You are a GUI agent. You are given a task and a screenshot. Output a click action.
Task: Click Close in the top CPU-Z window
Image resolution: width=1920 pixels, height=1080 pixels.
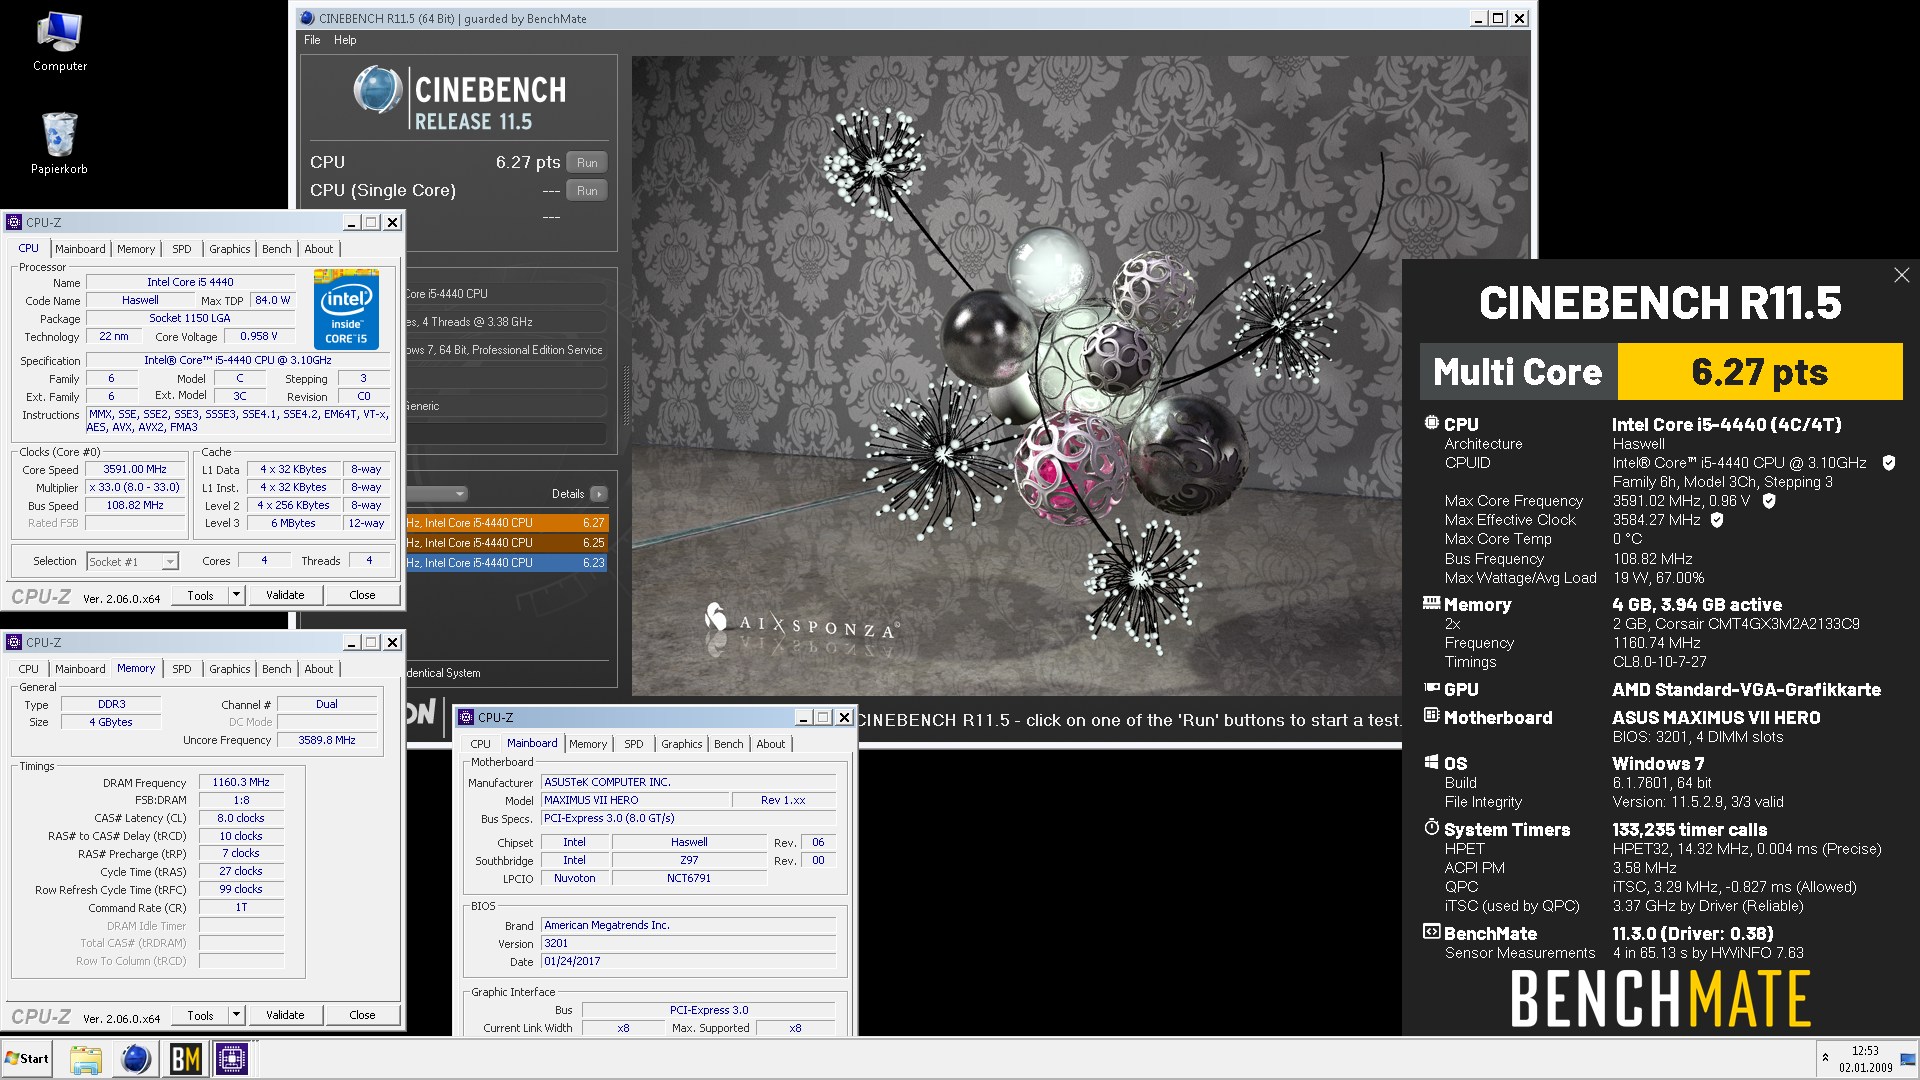tap(362, 595)
